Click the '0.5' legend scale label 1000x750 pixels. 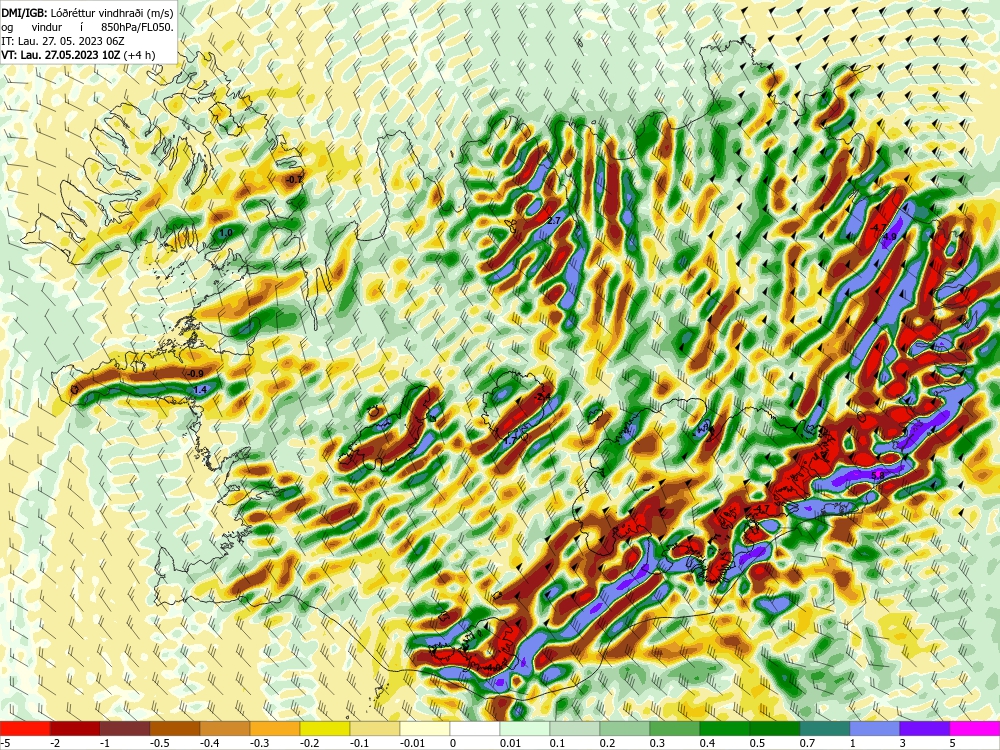click(758, 743)
